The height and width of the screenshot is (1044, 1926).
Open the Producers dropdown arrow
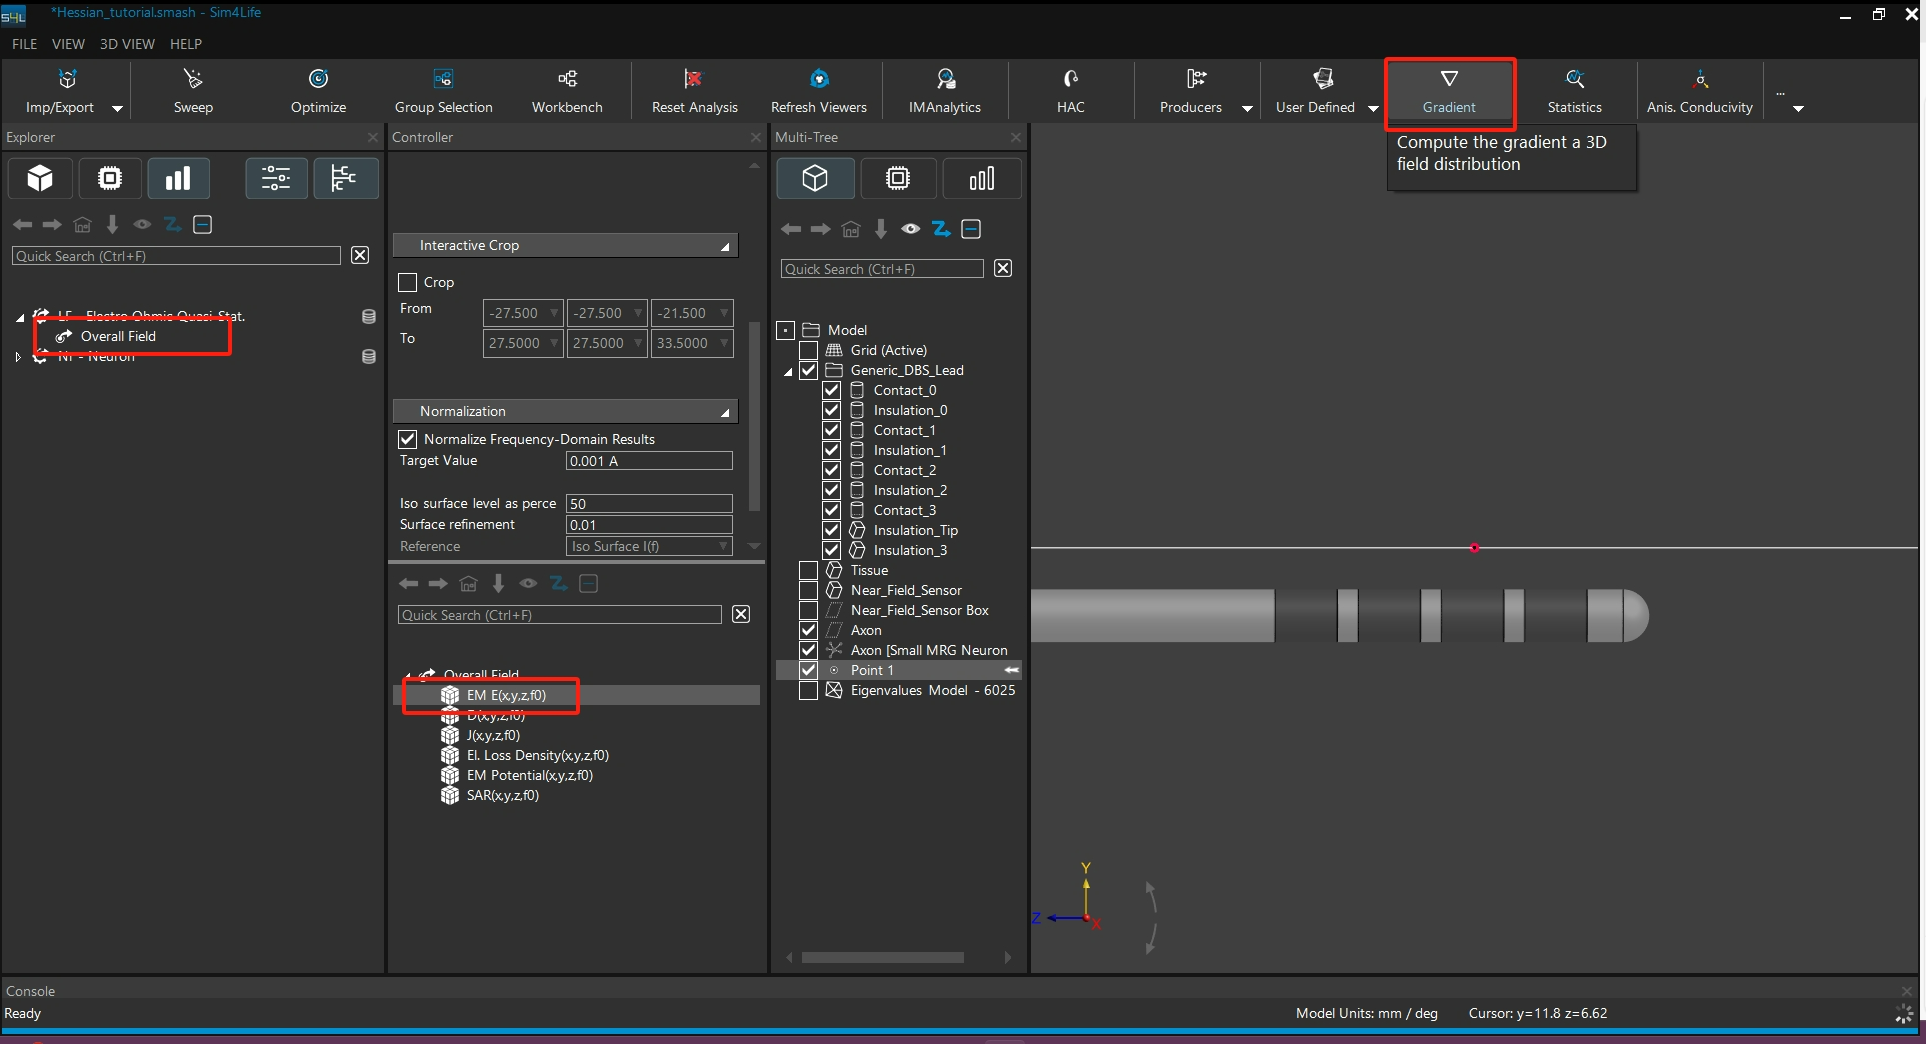point(1247,108)
